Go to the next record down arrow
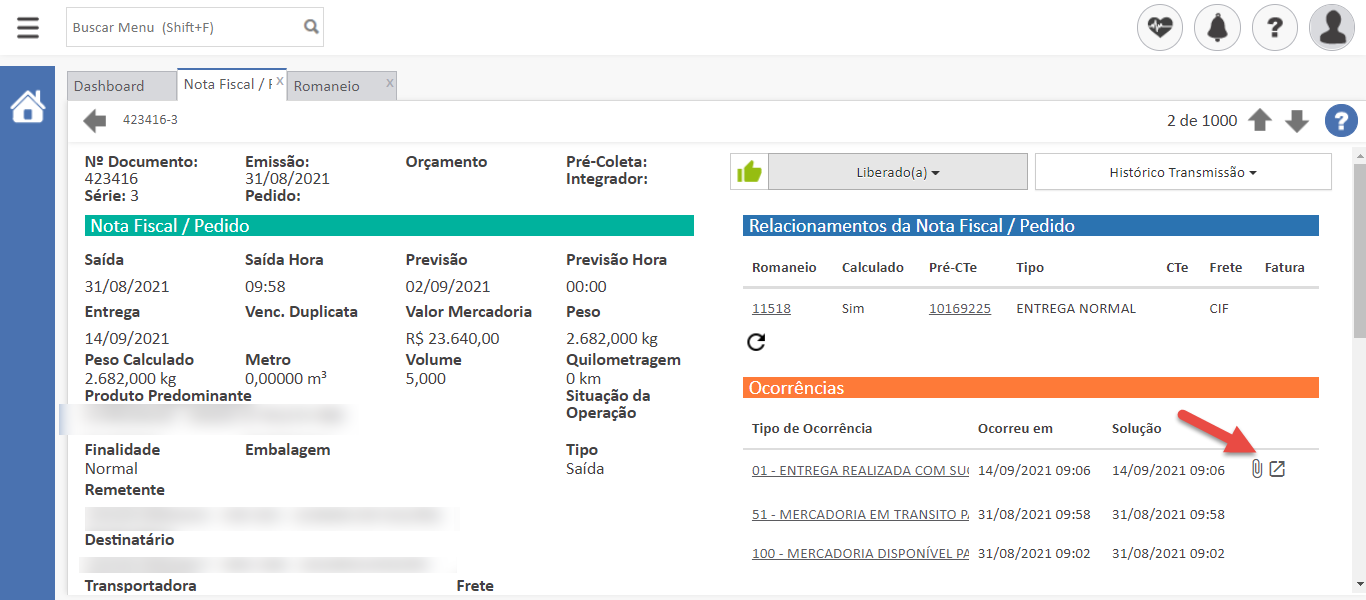Viewport: 1366px width, 600px height. pos(1297,121)
